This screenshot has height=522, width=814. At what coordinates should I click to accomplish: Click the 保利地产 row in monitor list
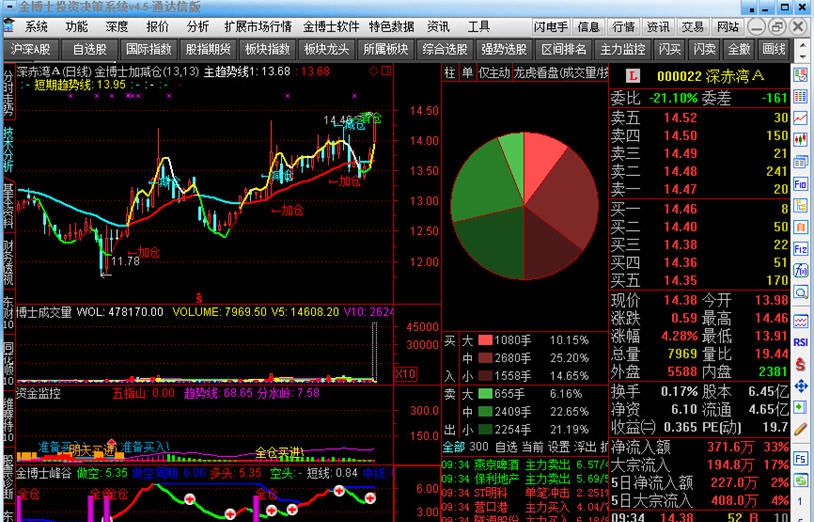pyautogui.click(x=524, y=478)
